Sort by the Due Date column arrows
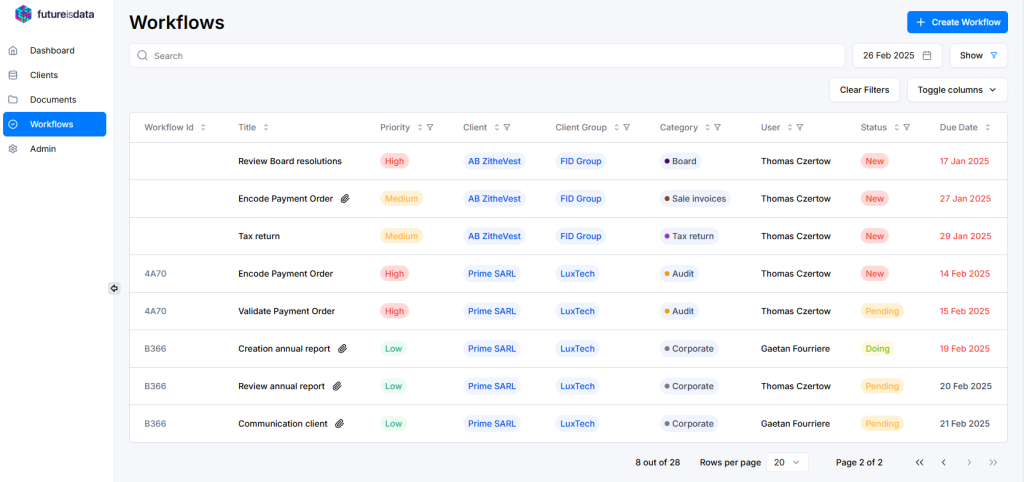The image size is (1024, 482). coord(988,128)
